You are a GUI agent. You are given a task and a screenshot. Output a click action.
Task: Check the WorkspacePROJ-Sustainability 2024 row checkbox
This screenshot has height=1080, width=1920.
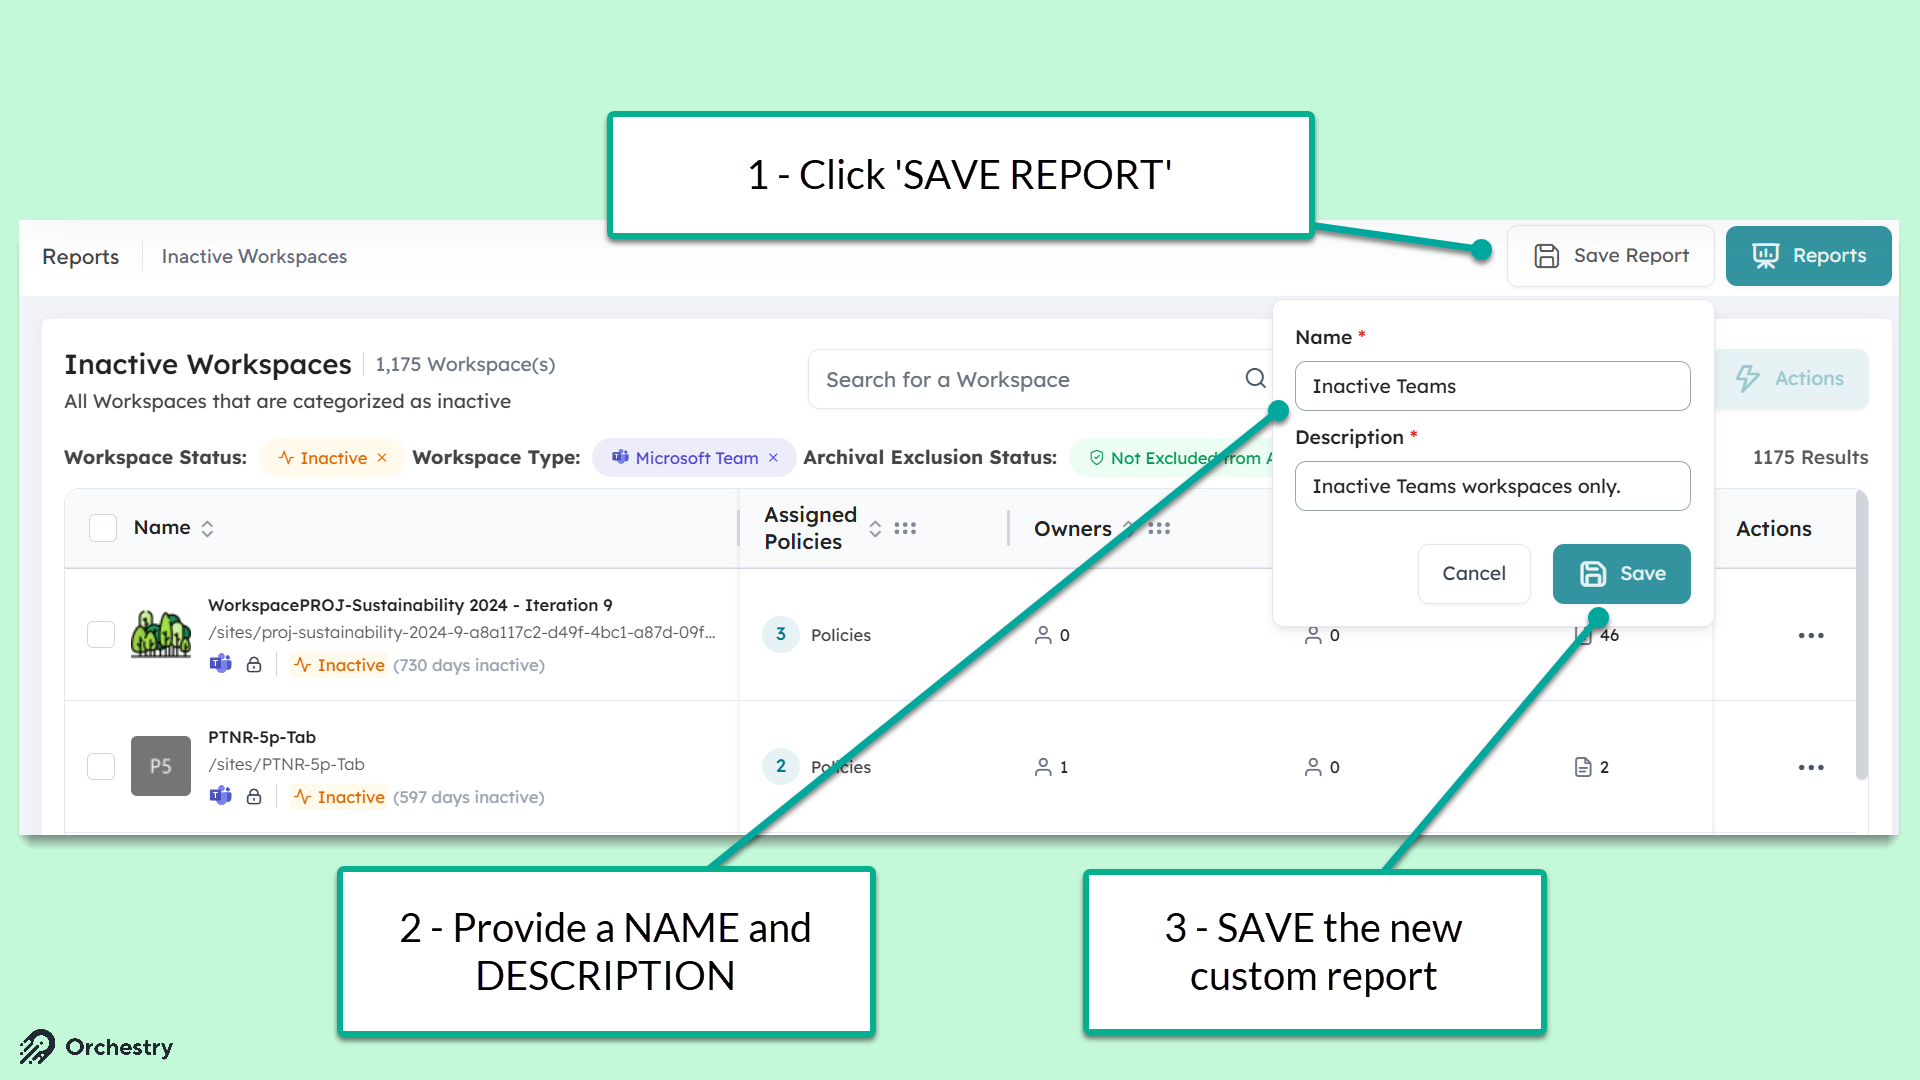tap(101, 634)
